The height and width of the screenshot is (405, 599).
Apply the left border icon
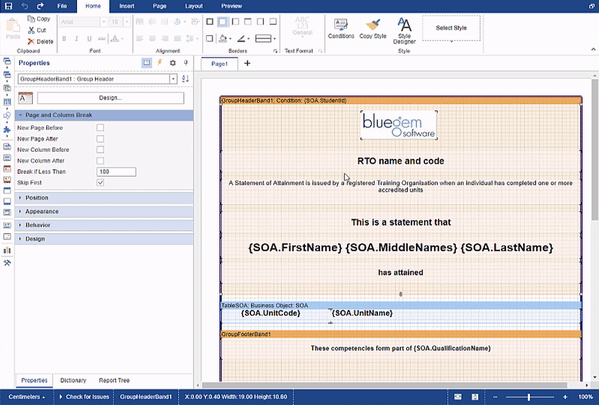tap(235, 22)
